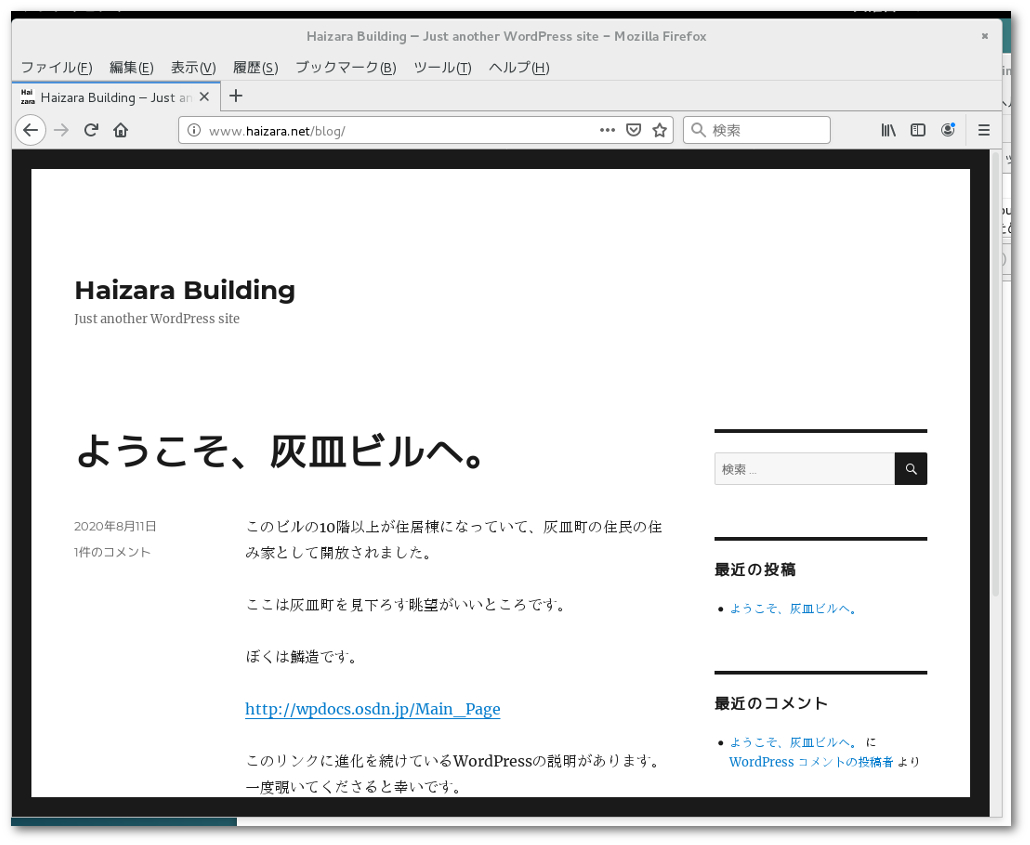Reload the current page

coord(91,130)
